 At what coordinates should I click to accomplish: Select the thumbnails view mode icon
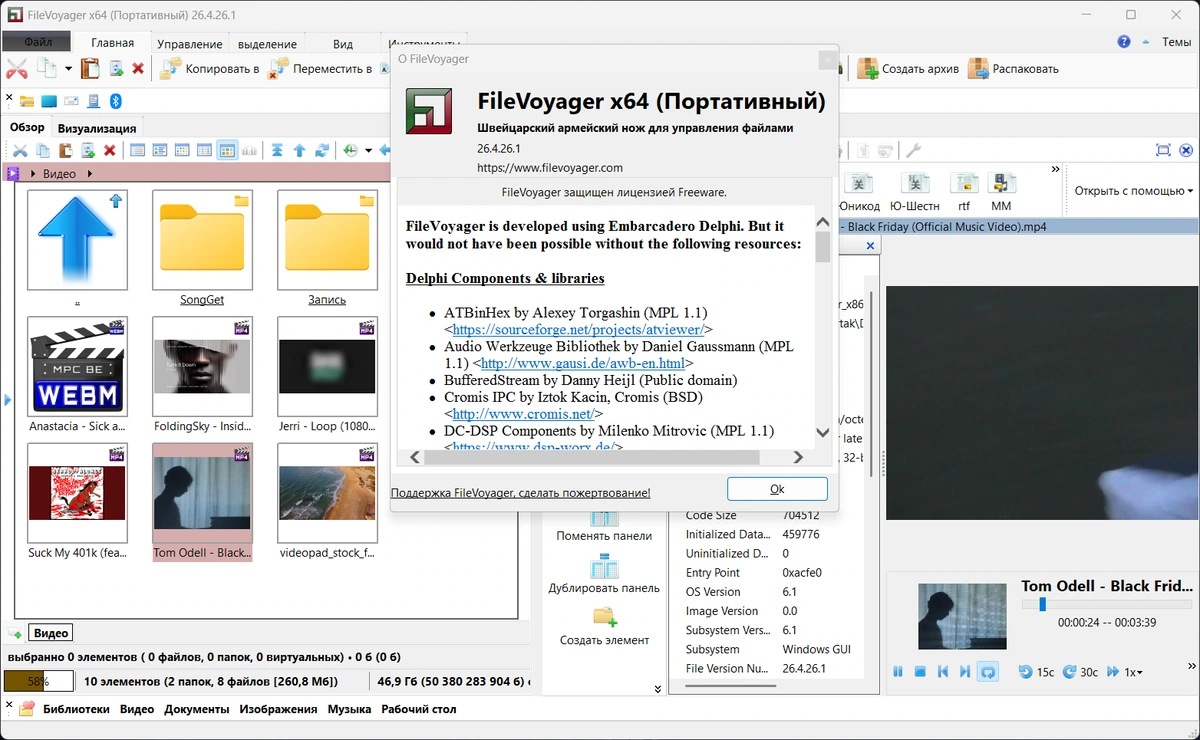point(227,150)
